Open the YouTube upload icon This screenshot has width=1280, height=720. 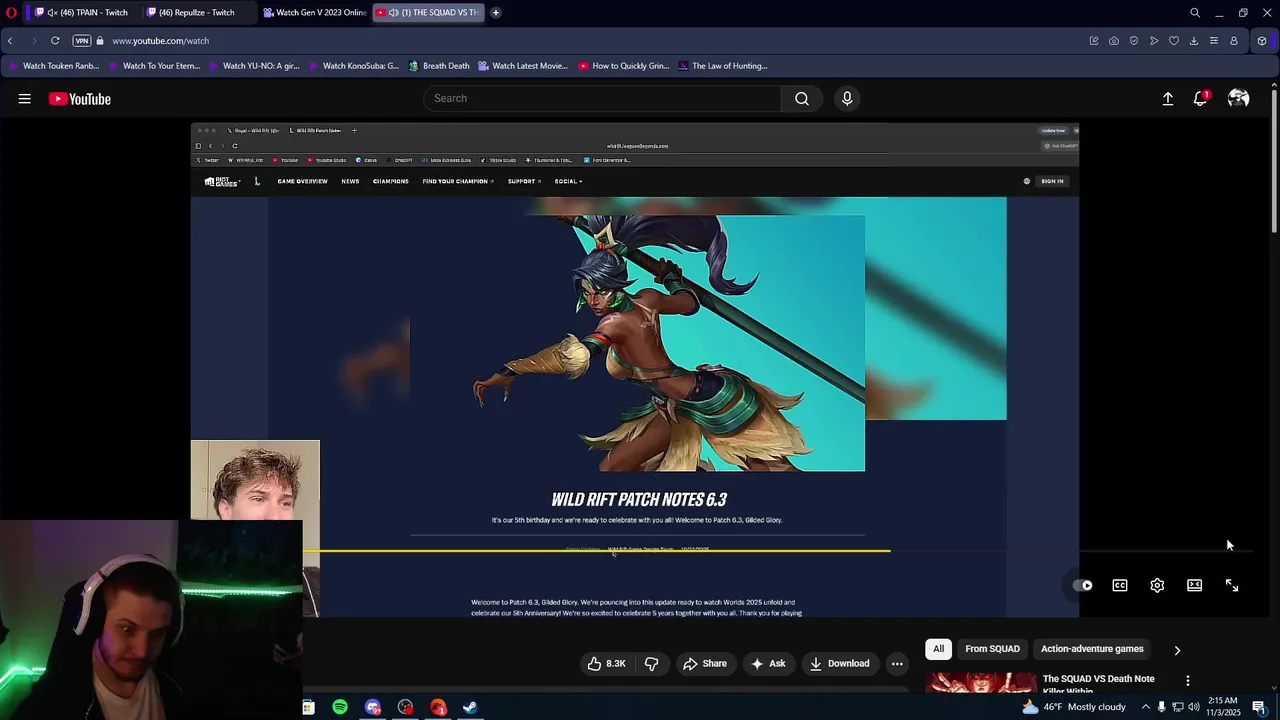(x=1167, y=99)
